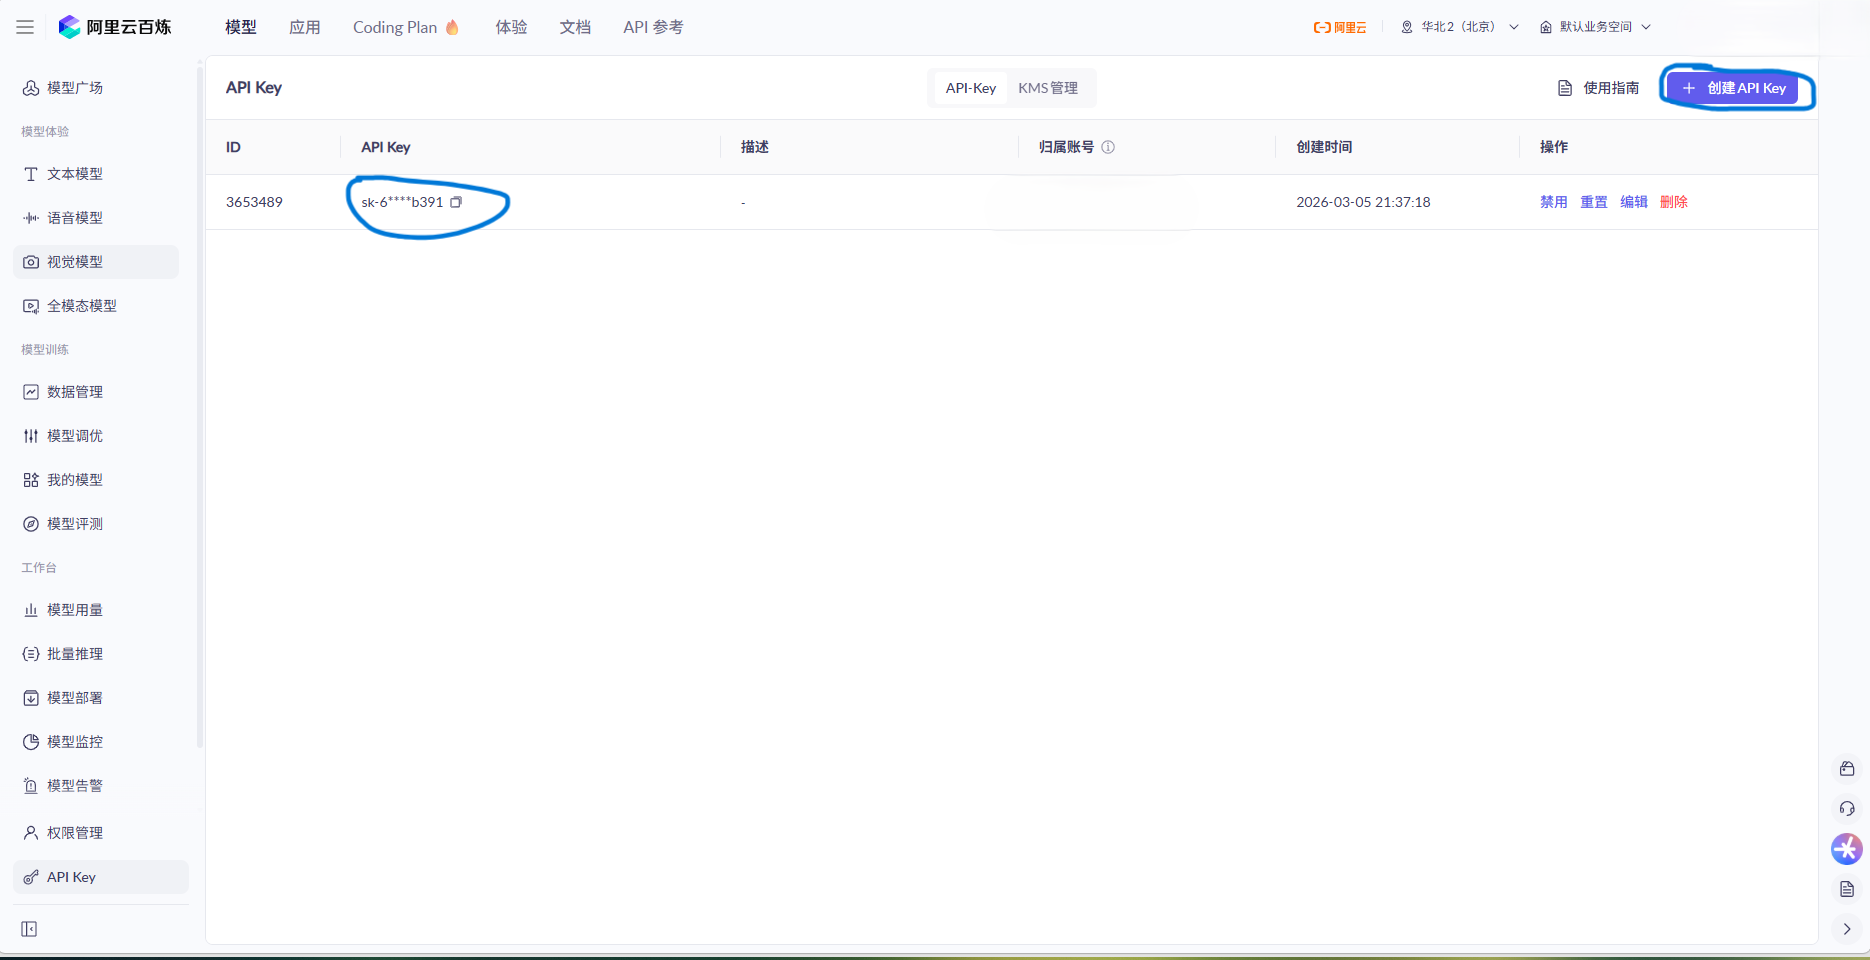1870x960 pixels.
Task: Open the 模型 top menu
Action: (x=241, y=27)
